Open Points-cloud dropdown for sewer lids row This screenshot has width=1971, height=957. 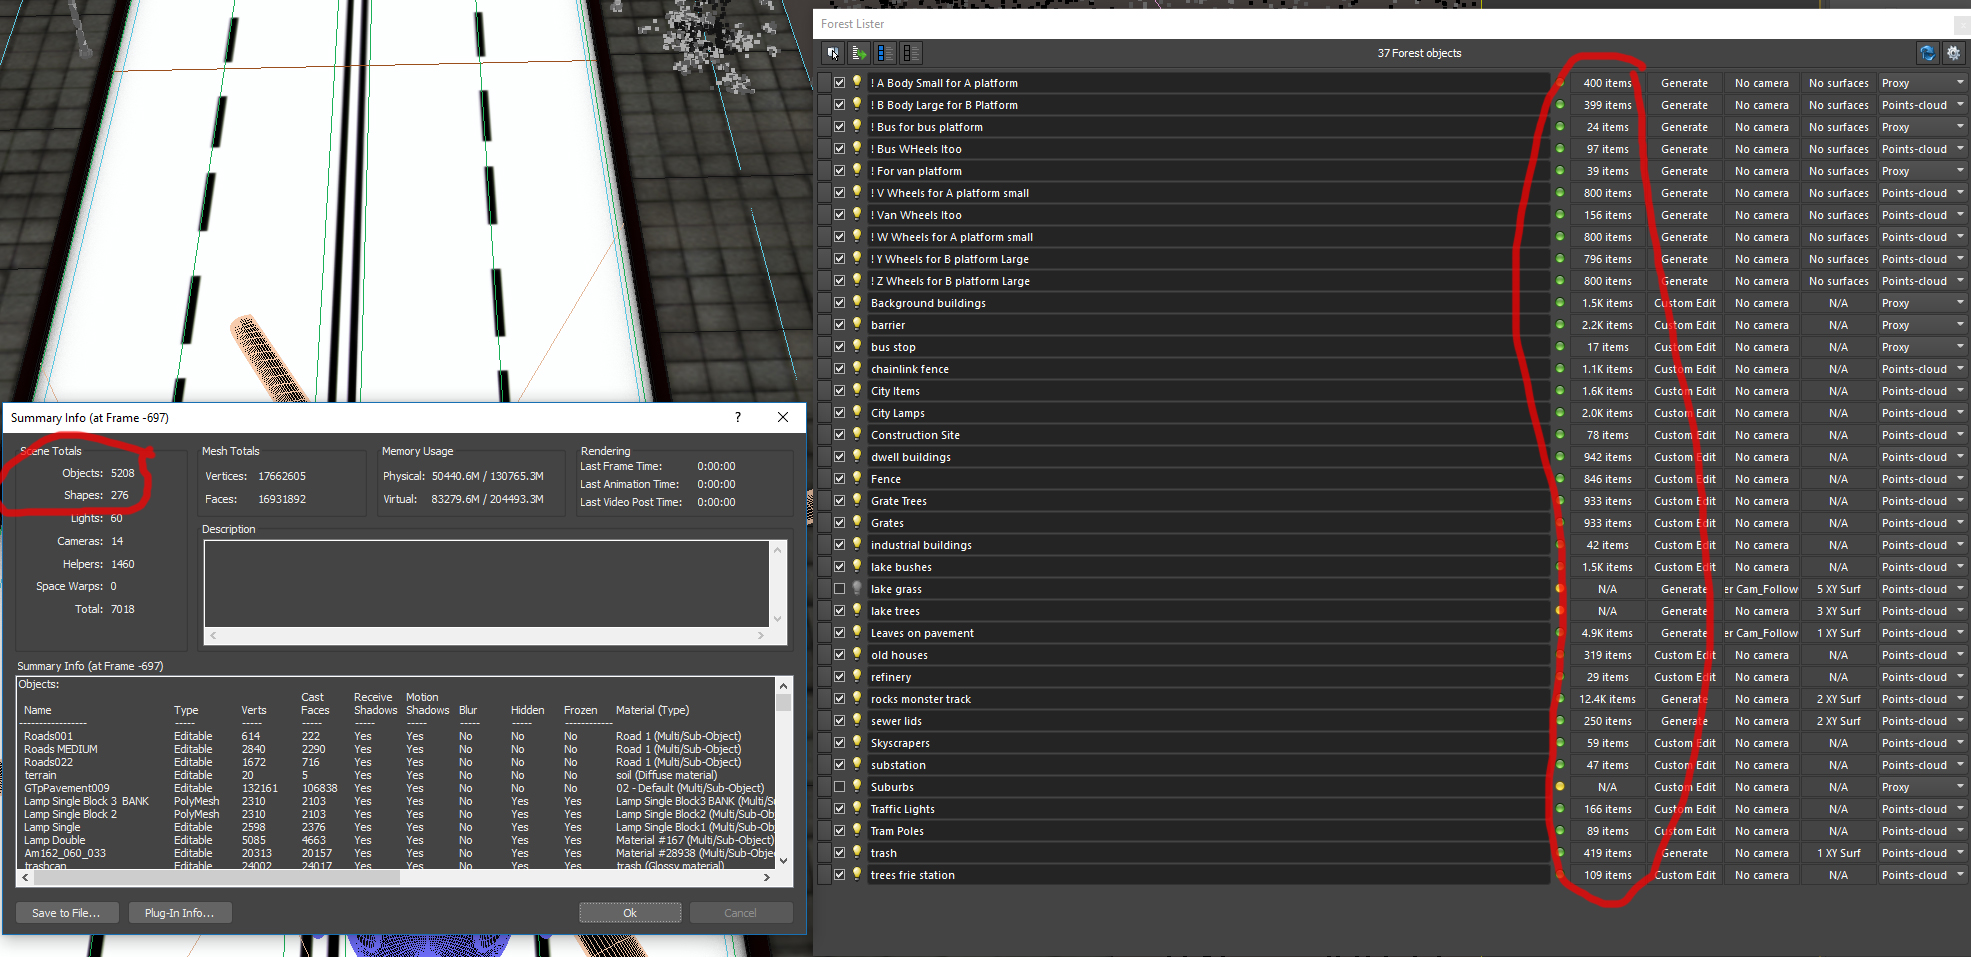[x=1922, y=721]
